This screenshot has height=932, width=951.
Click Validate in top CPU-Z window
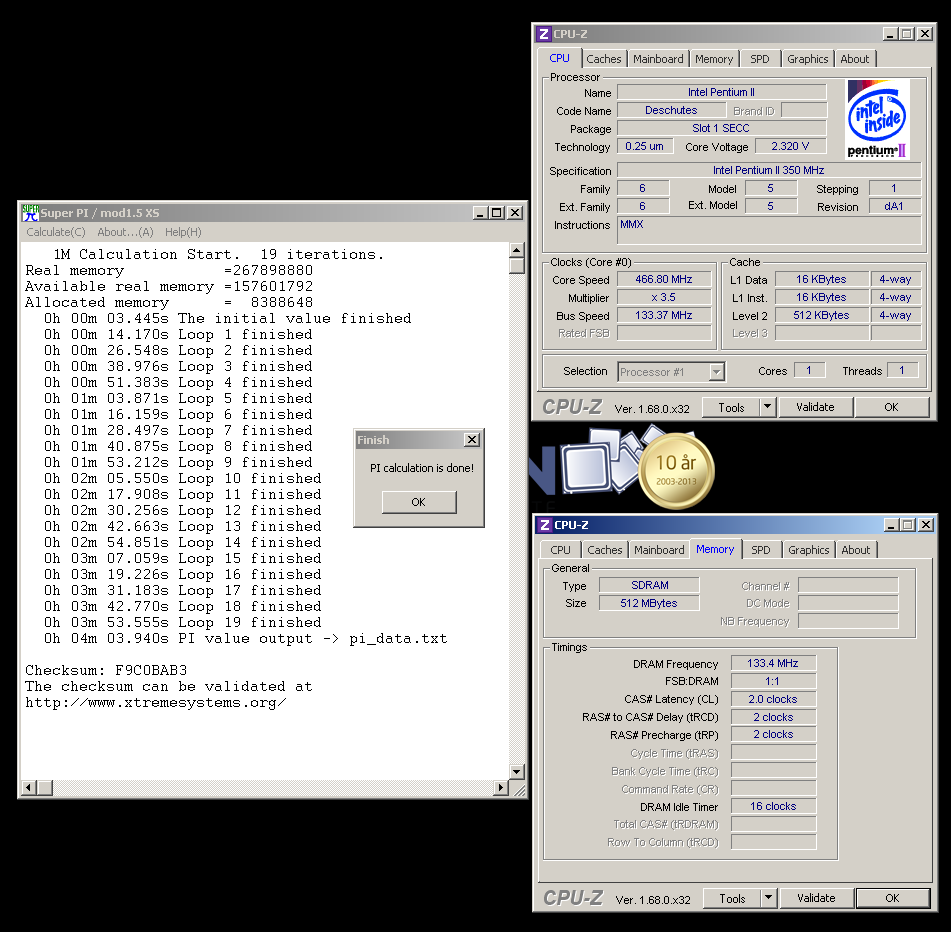[815, 407]
